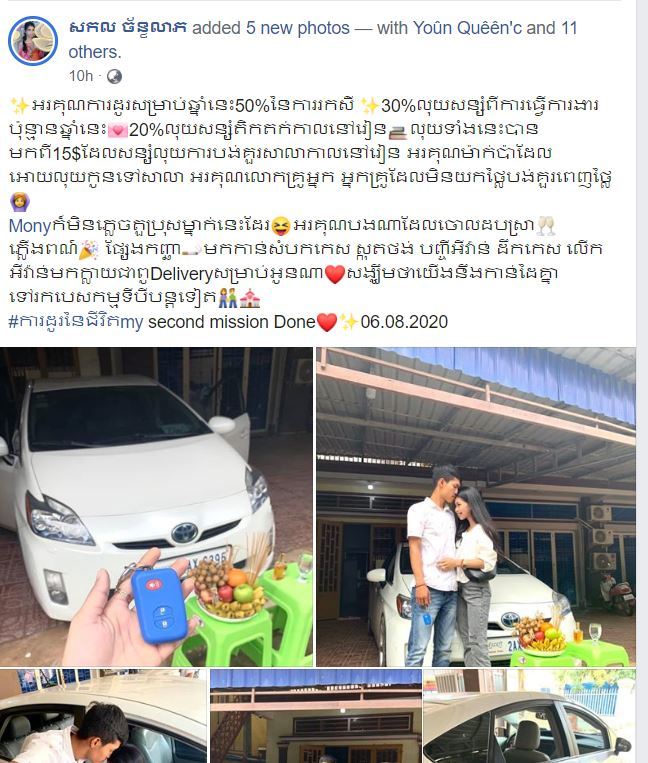Open the bottom middle house front photo
Viewport: 648px width, 763px height.
(316, 716)
